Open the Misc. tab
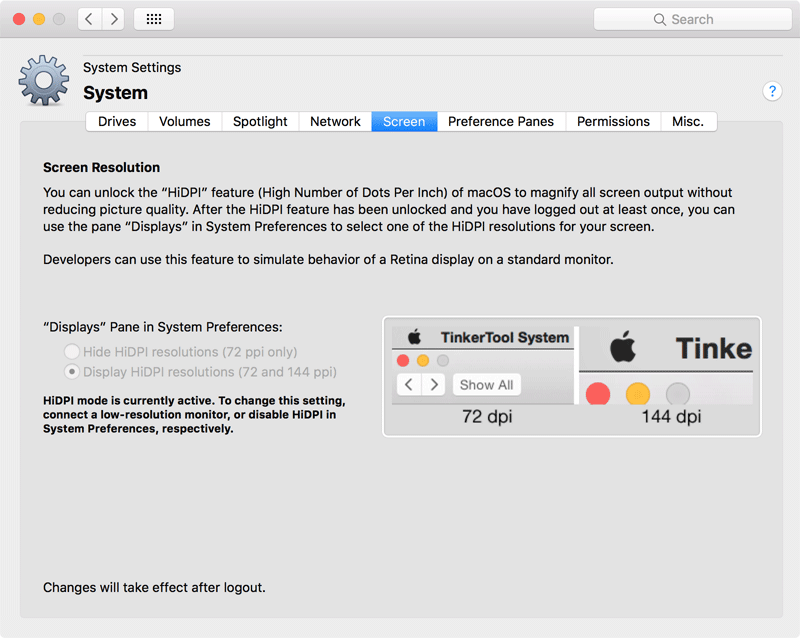 [688, 121]
